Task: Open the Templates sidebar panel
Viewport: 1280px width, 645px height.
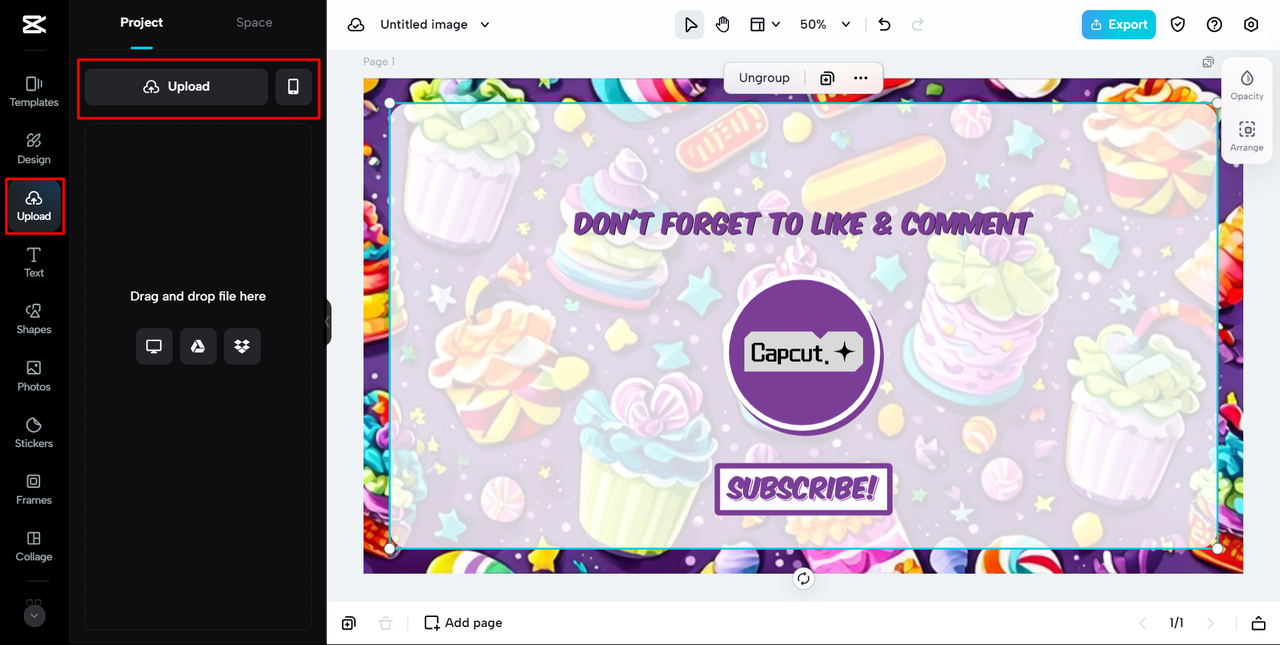Action: (x=34, y=91)
